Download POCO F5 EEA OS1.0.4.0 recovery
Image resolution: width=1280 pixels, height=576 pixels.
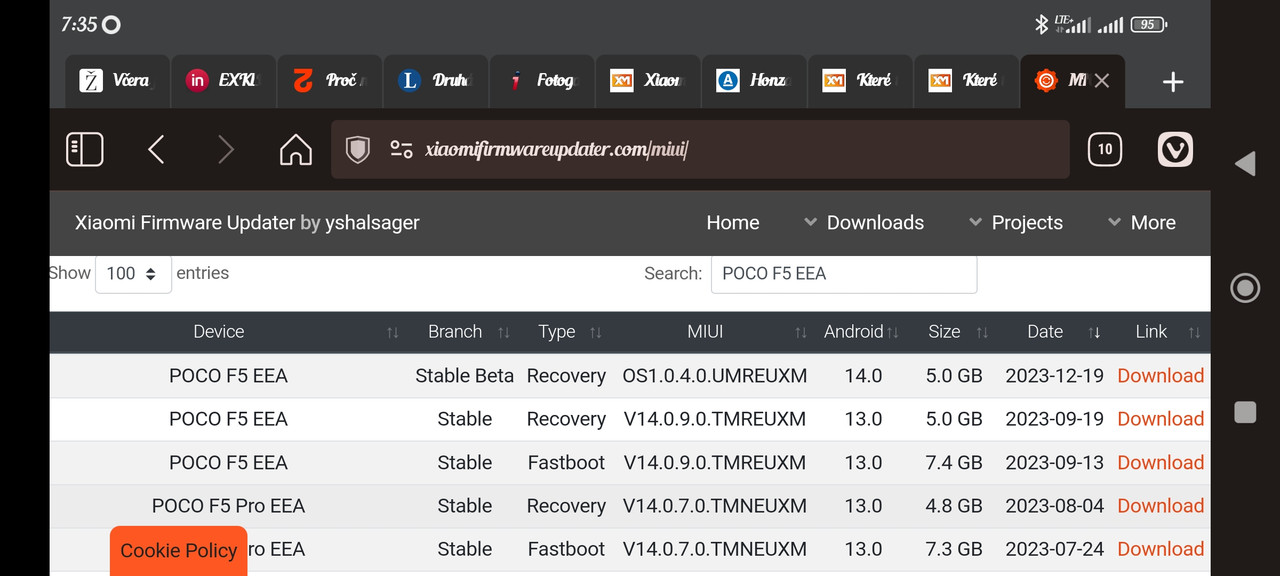1160,376
